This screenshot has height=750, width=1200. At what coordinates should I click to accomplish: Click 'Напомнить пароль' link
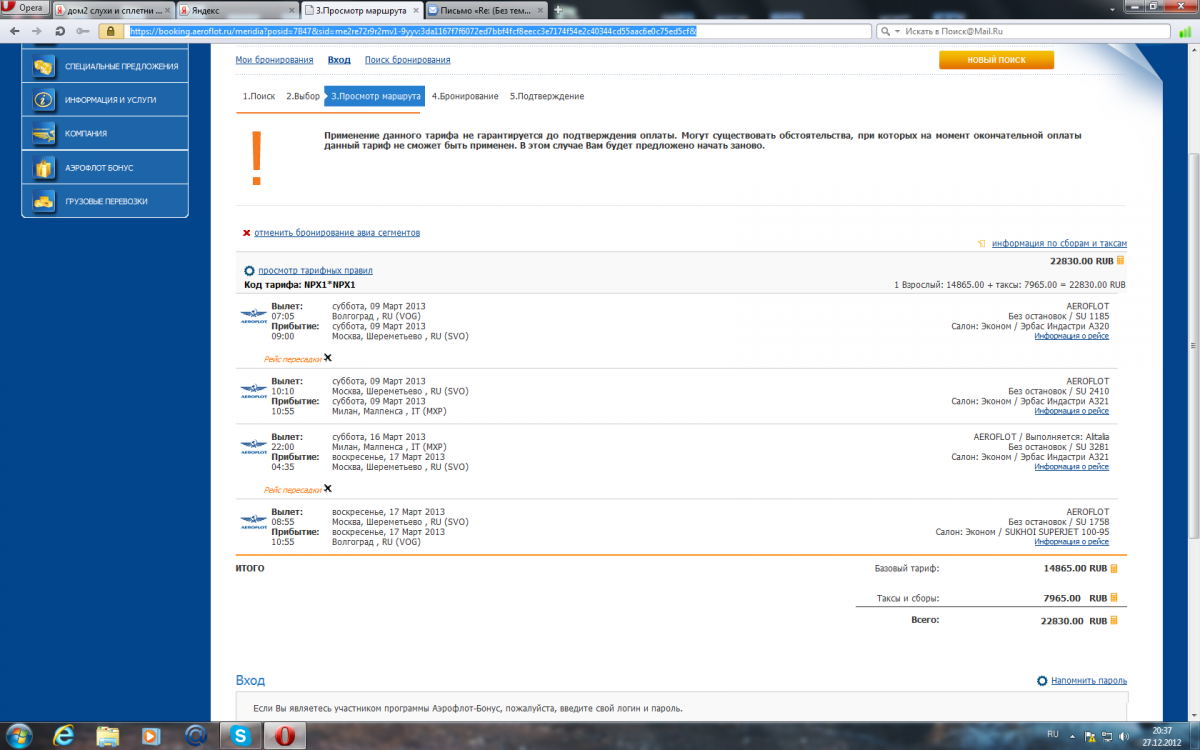click(x=1088, y=681)
